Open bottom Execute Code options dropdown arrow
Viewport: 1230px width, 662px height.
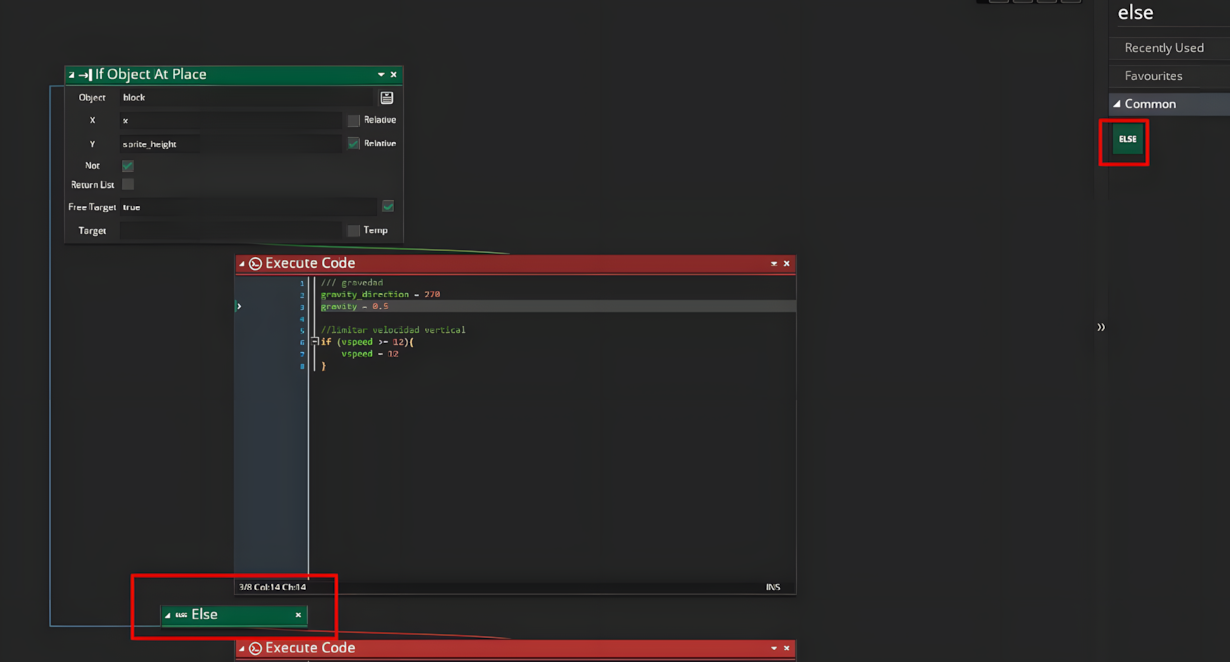[x=774, y=648]
